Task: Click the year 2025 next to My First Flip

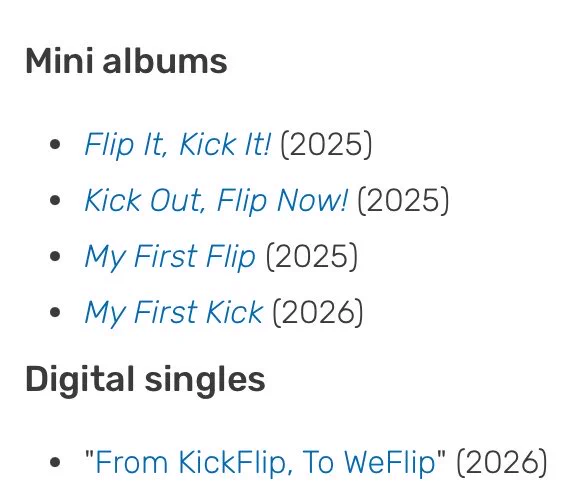Action: [311, 257]
